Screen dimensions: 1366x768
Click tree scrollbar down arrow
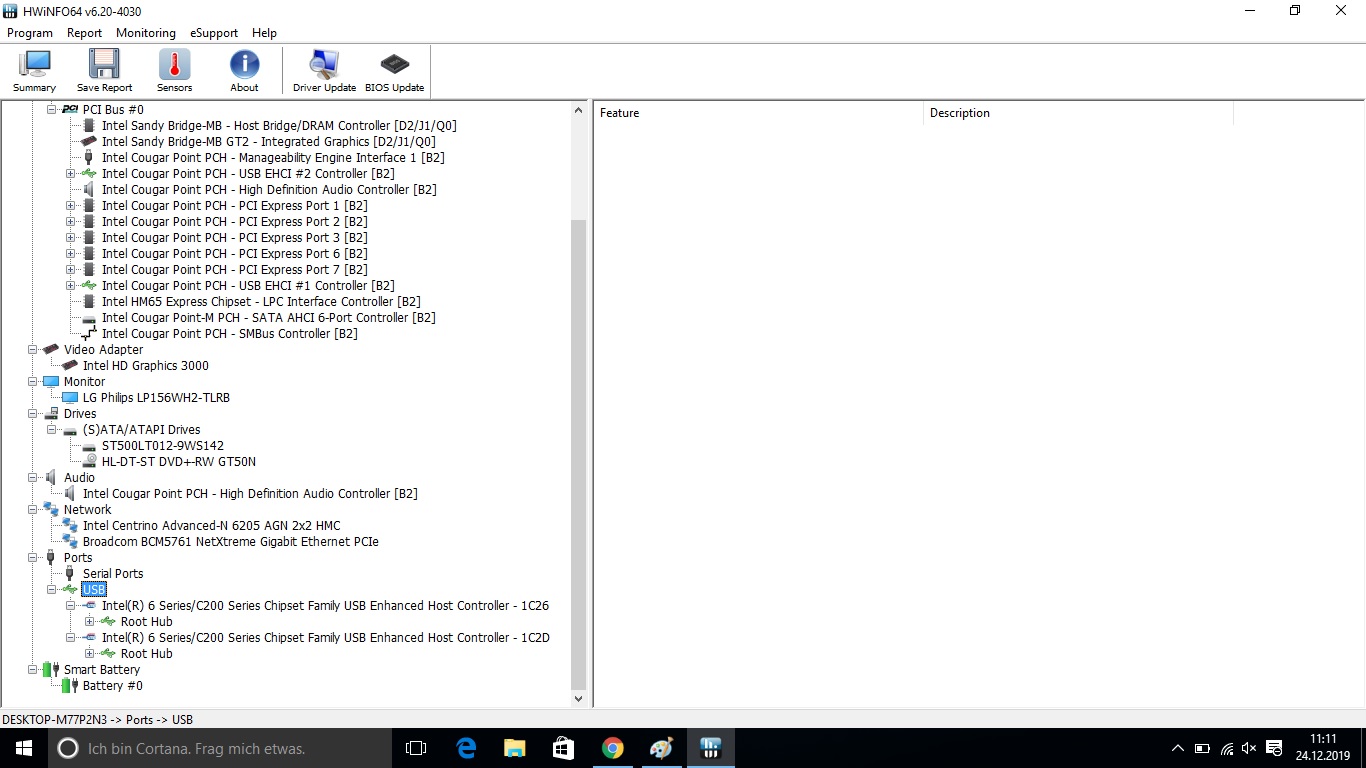[579, 699]
